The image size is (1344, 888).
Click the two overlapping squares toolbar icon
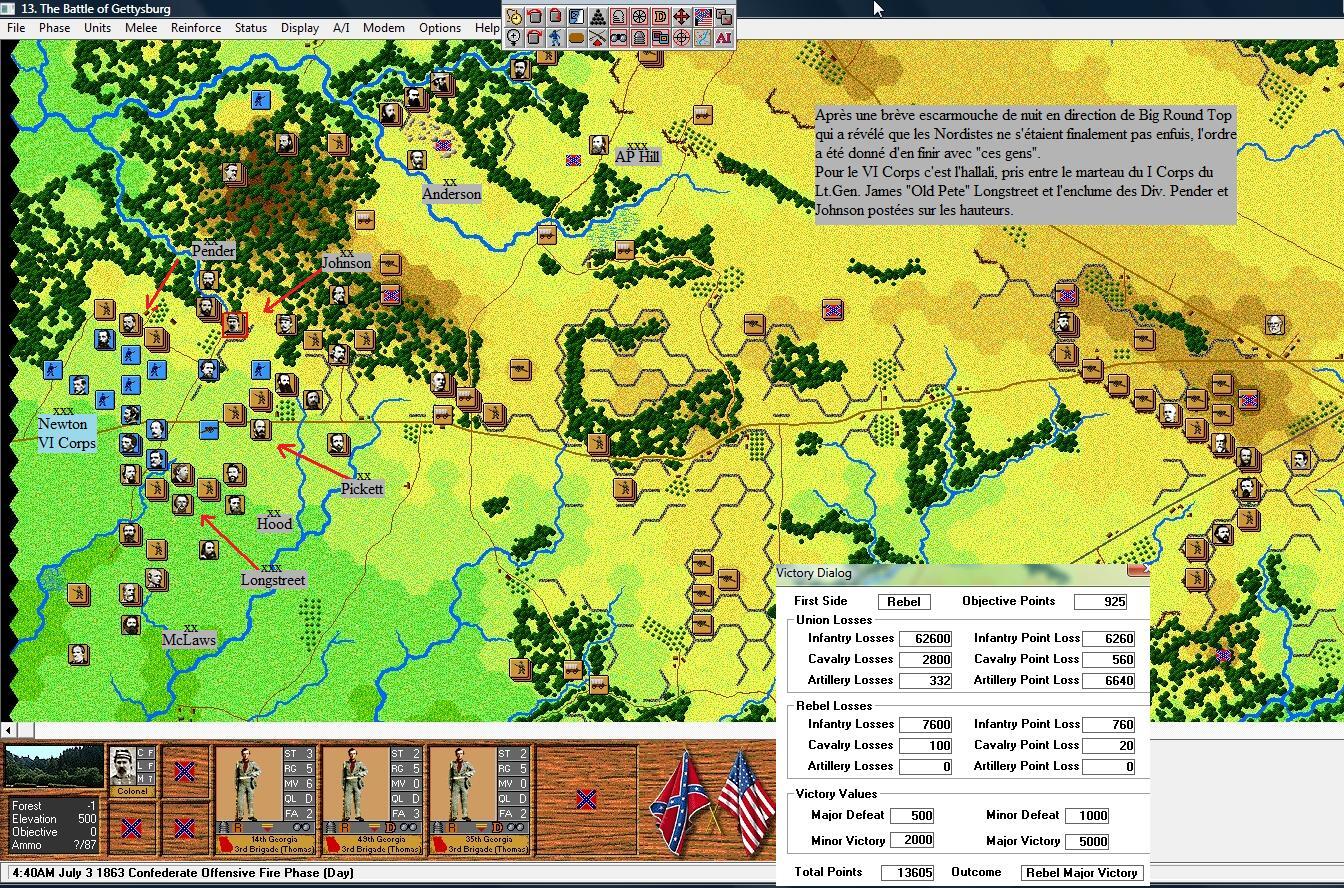pos(724,16)
